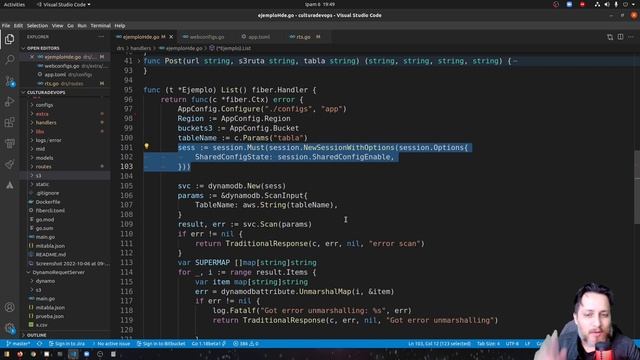Open the Explorer panel's more actions ellipsis
640x360 pixels.
coord(101,37)
